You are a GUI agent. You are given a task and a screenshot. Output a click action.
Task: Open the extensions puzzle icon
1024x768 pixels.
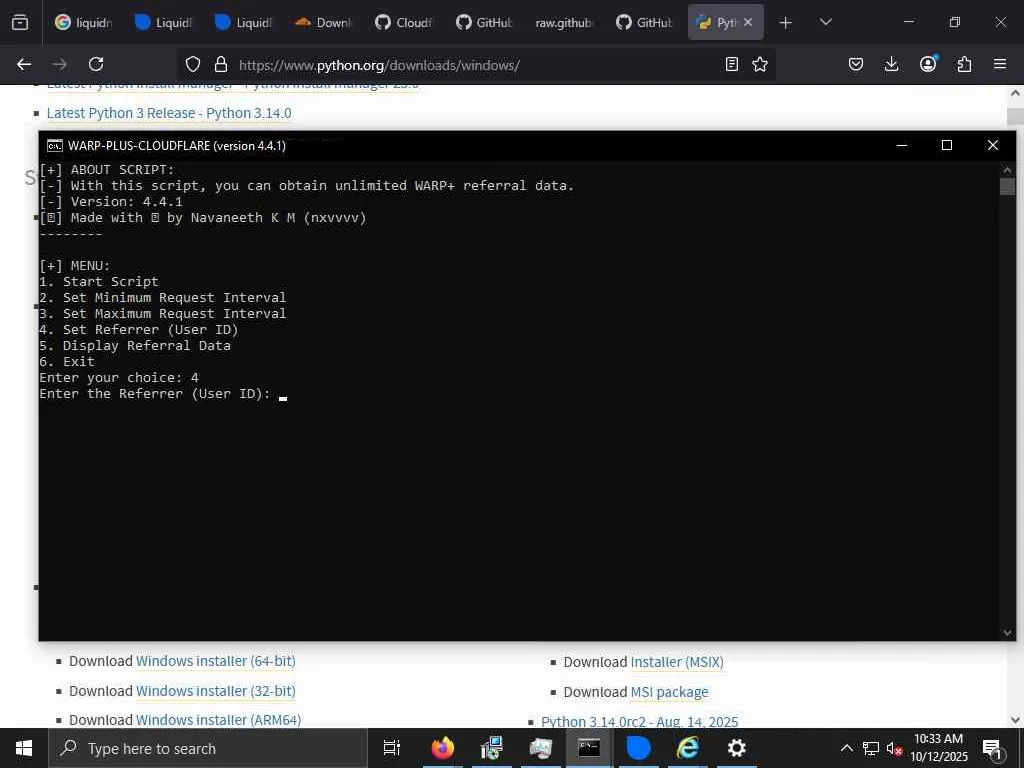pos(964,64)
